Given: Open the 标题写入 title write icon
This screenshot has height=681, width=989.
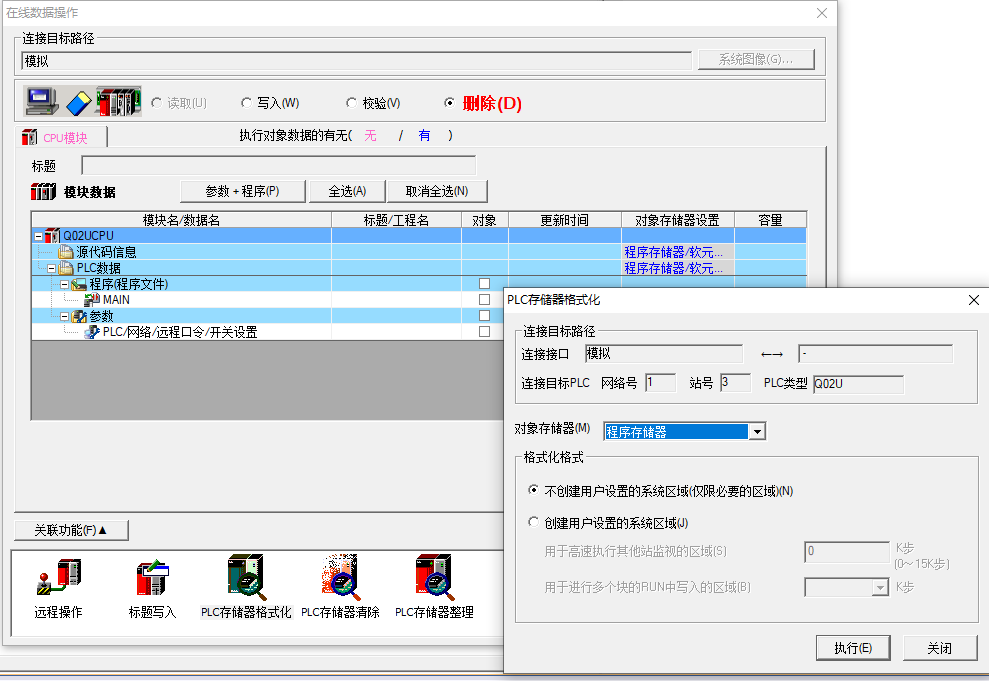Looking at the screenshot, I should click(152, 579).
